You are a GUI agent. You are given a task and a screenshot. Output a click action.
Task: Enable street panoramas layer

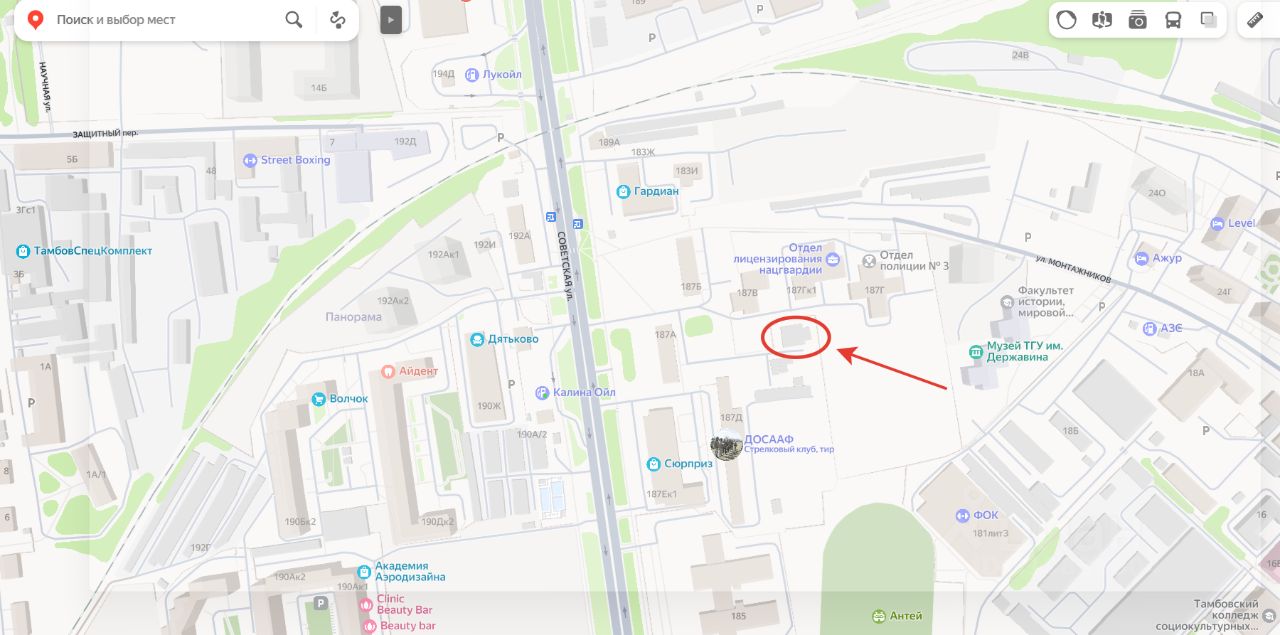click(1102, 20)
